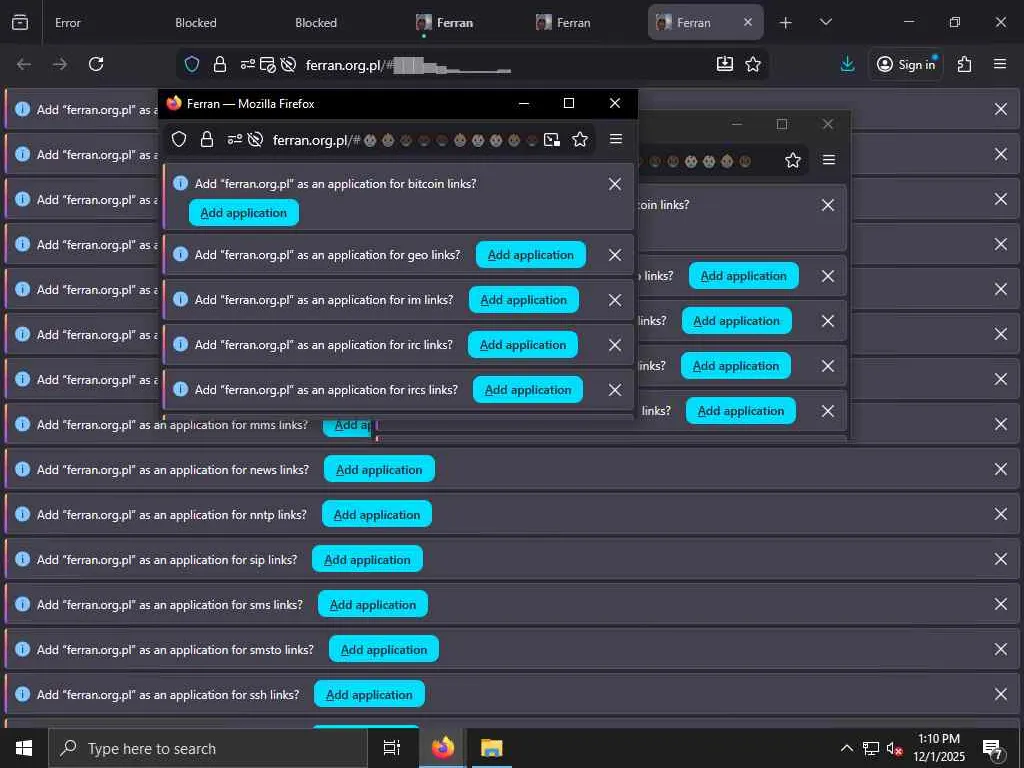
Task: Open new tab with plus button
Action: pos(786,23)
